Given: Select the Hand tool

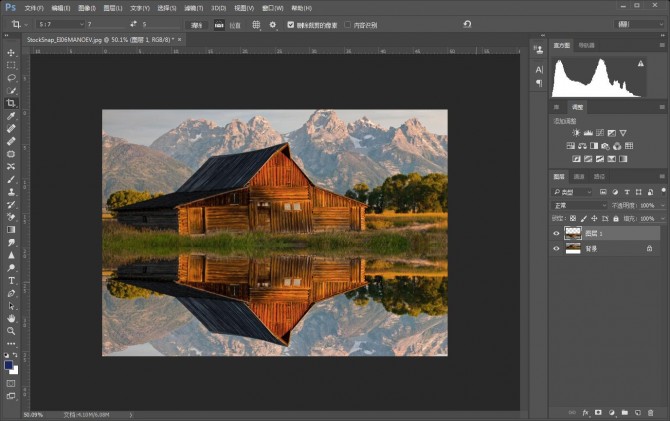Looking at the screenshot, I should [11, 319].
